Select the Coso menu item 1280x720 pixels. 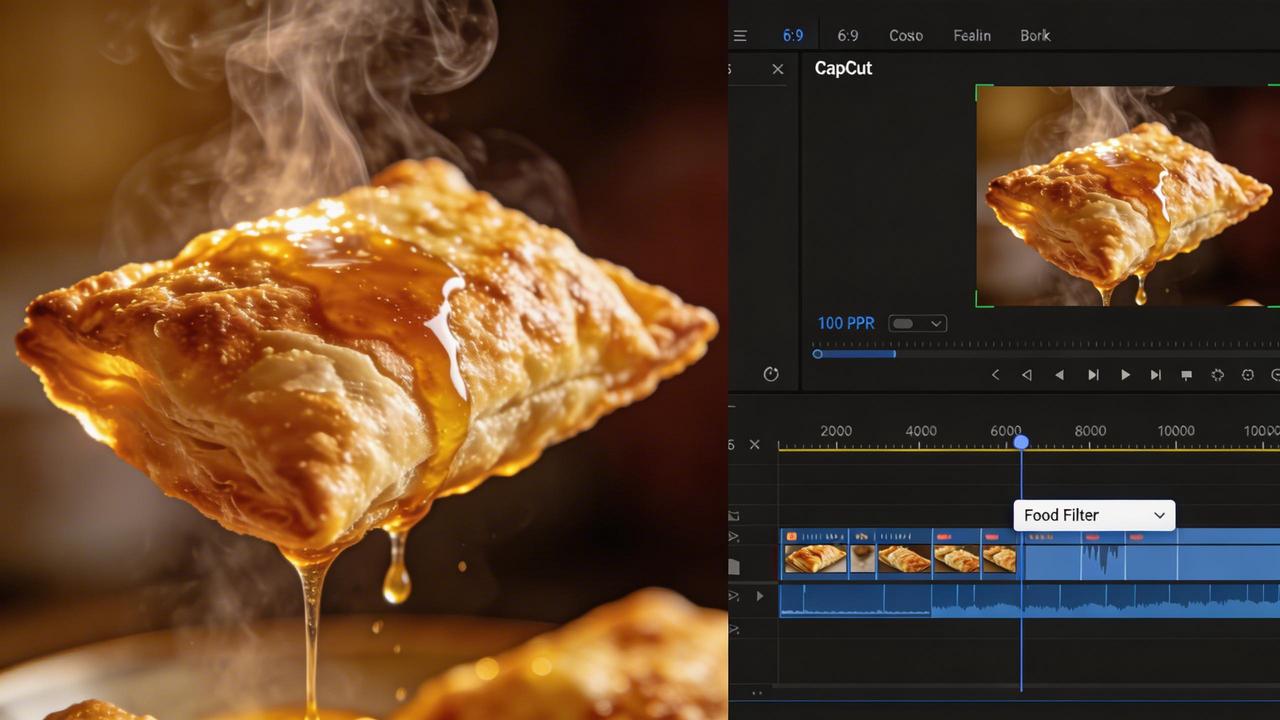[x=905, y=35]
